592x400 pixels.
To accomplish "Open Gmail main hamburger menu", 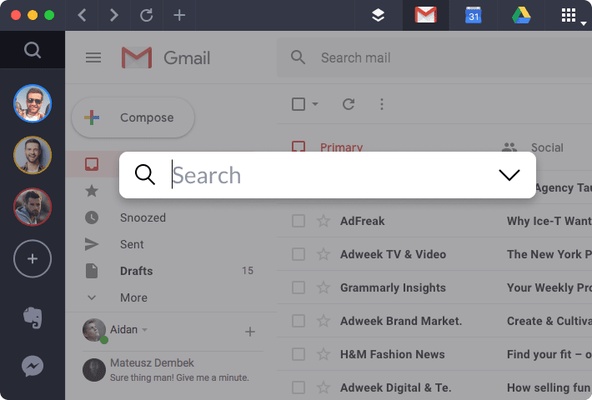I will tap(93, 58).
